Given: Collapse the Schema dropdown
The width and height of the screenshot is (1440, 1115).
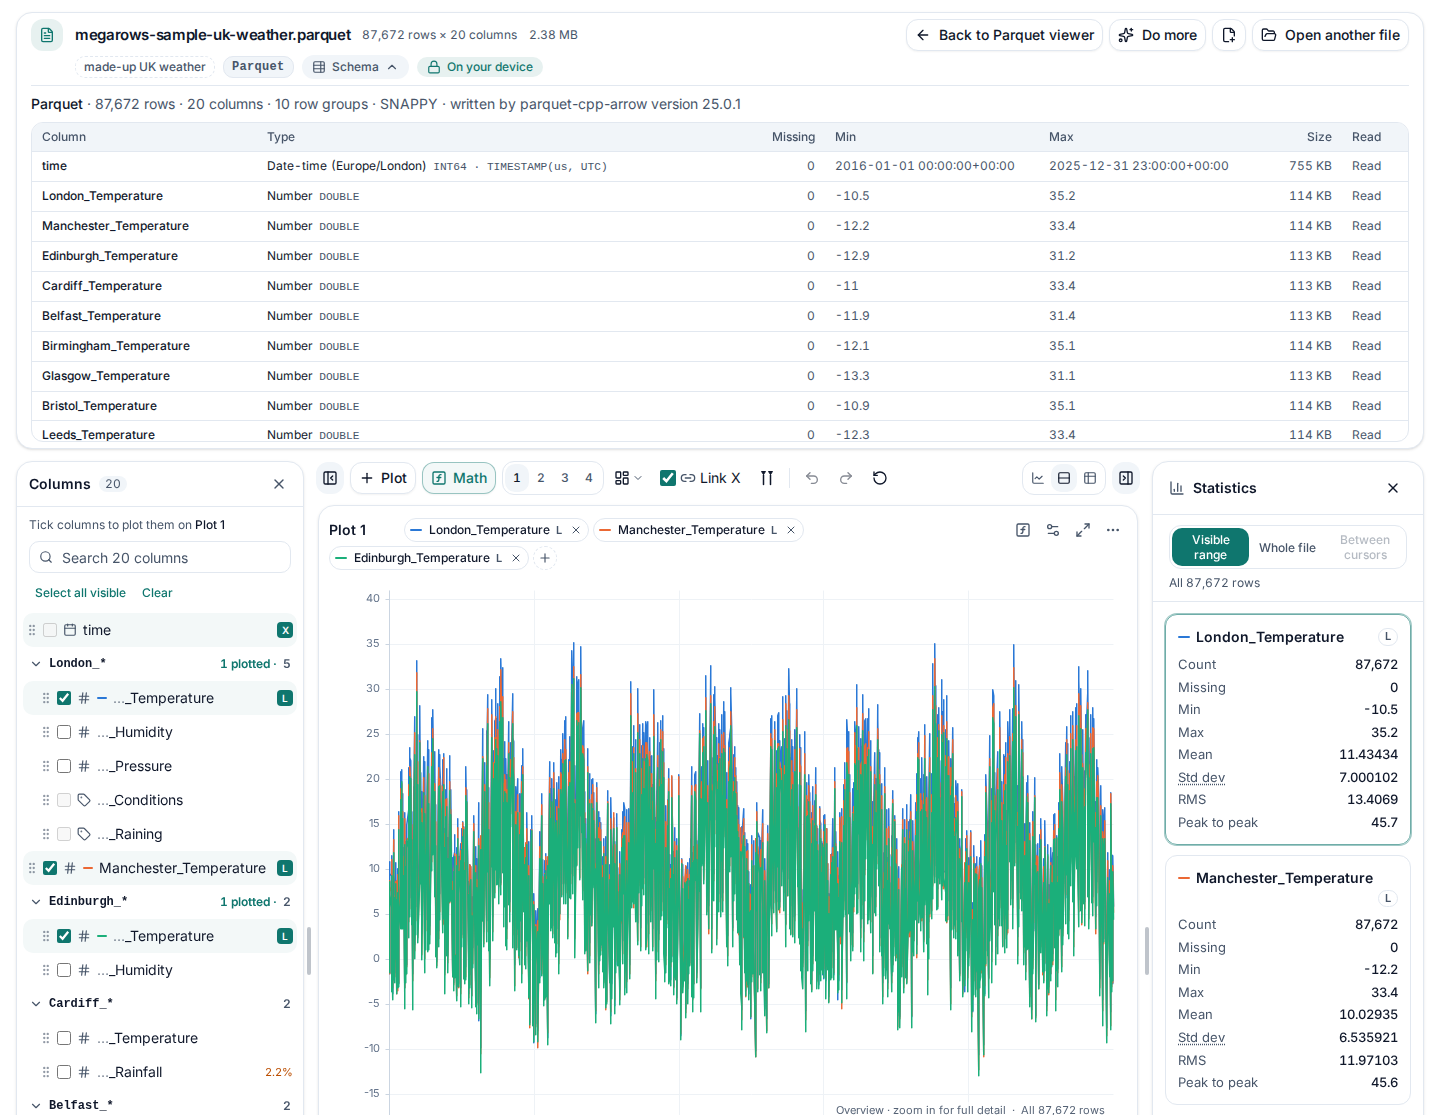Looking at the screenshot, I should coord(355,67).
